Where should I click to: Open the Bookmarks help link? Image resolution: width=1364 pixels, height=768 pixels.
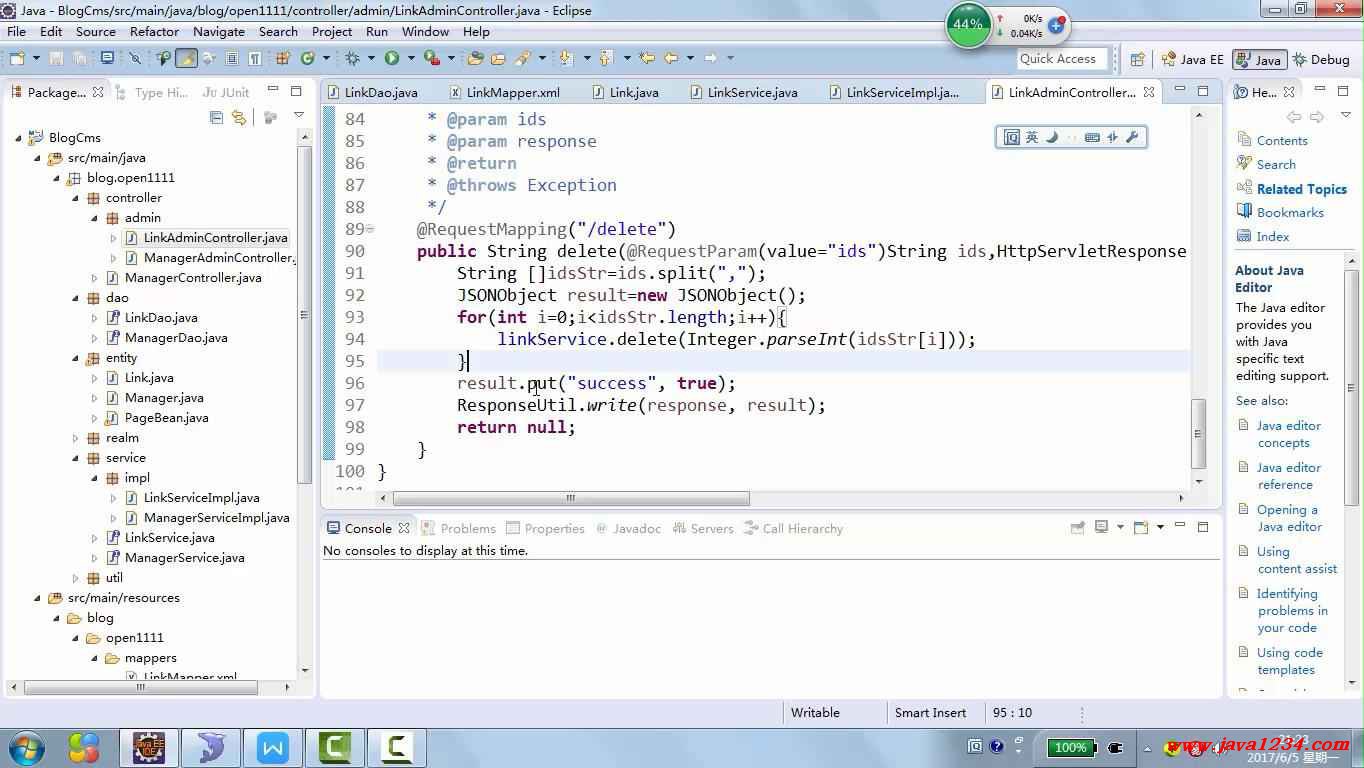1290,212
